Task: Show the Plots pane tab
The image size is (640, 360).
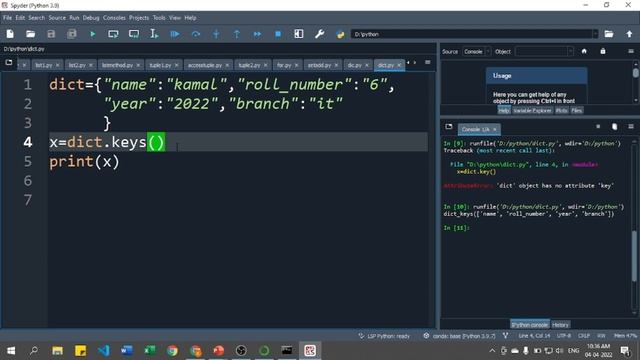Action: [562, 111]
